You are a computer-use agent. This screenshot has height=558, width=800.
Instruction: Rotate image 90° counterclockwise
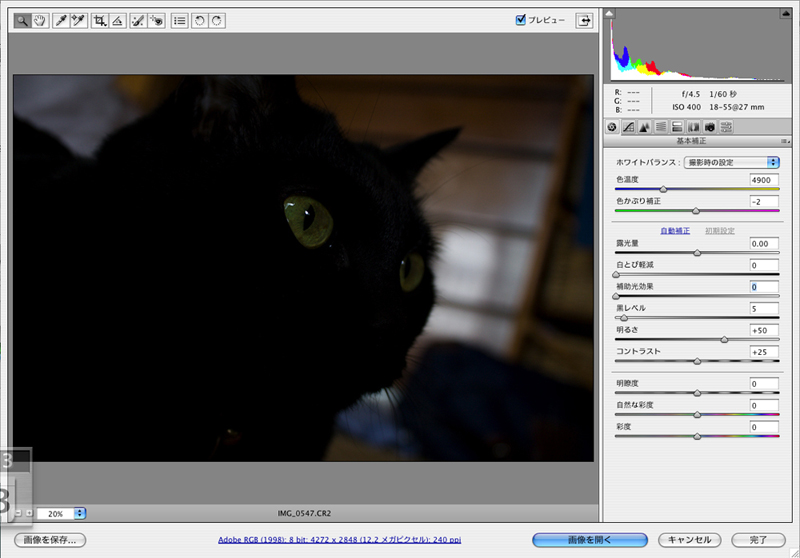coord(200,21)
